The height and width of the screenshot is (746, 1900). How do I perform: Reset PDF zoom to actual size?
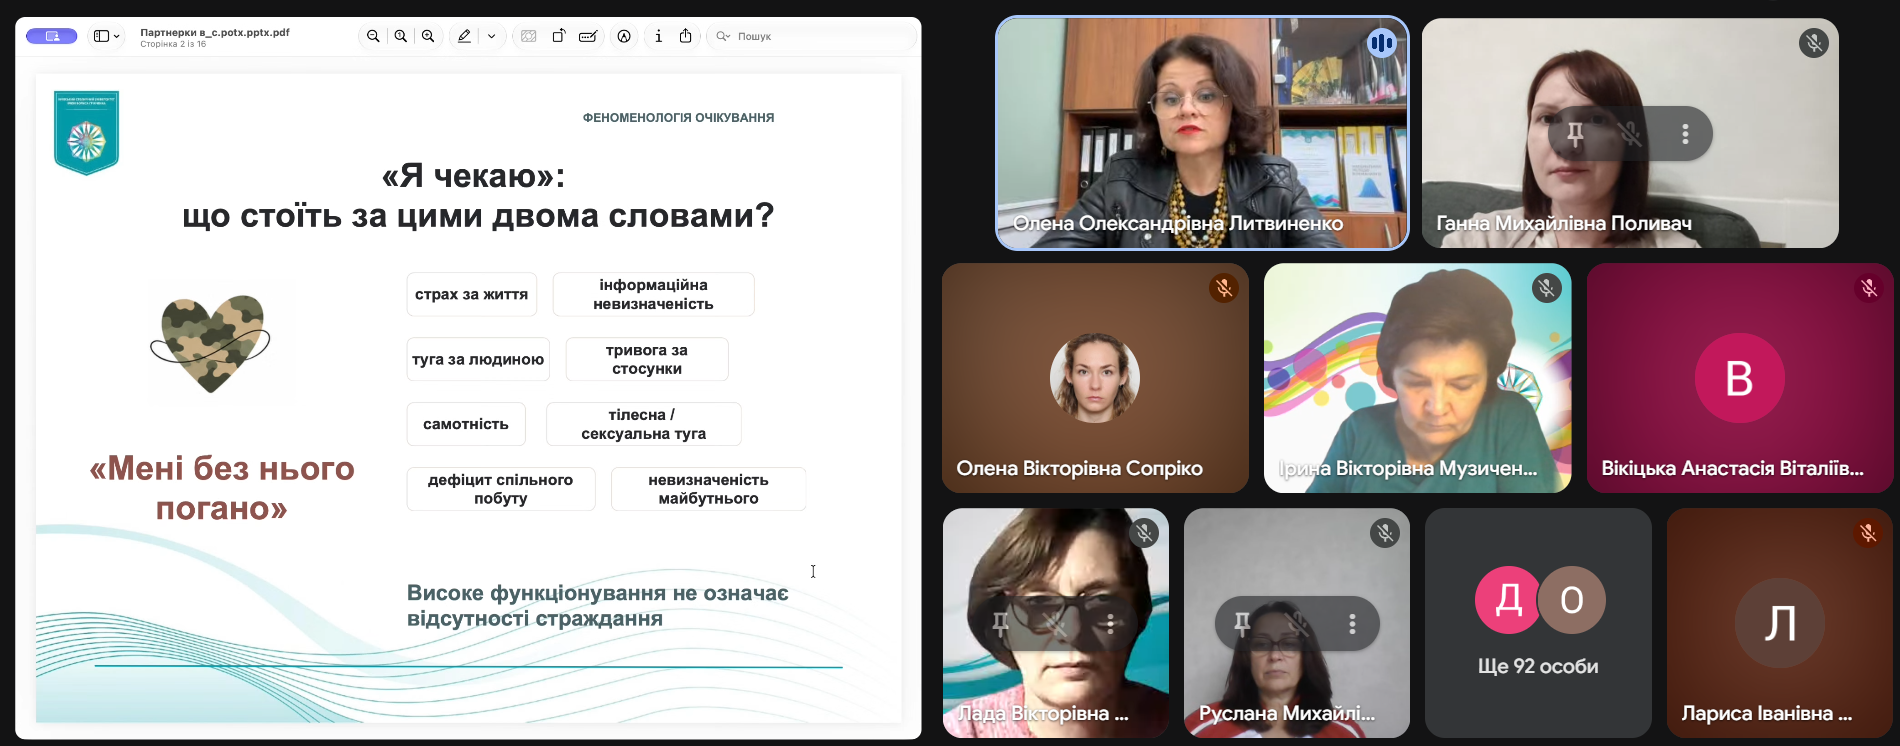tap(400, 36)
